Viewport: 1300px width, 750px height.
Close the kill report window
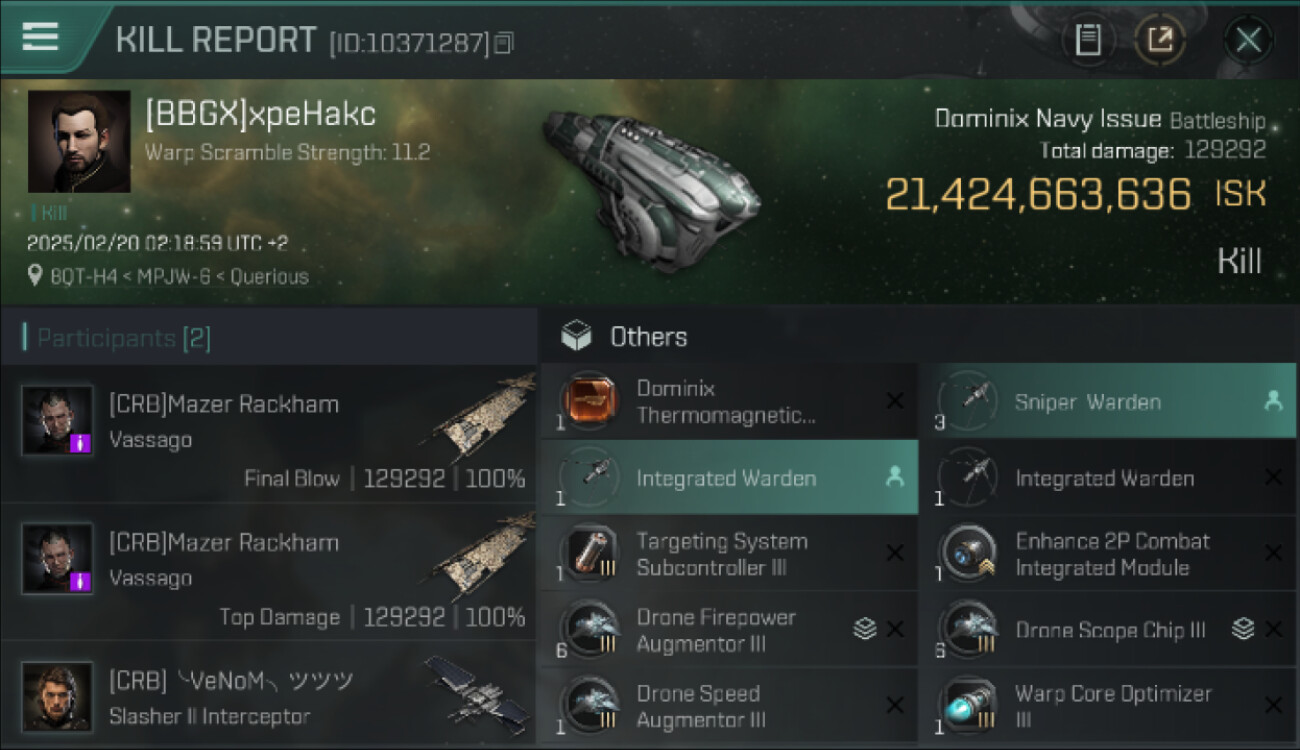1247,40
